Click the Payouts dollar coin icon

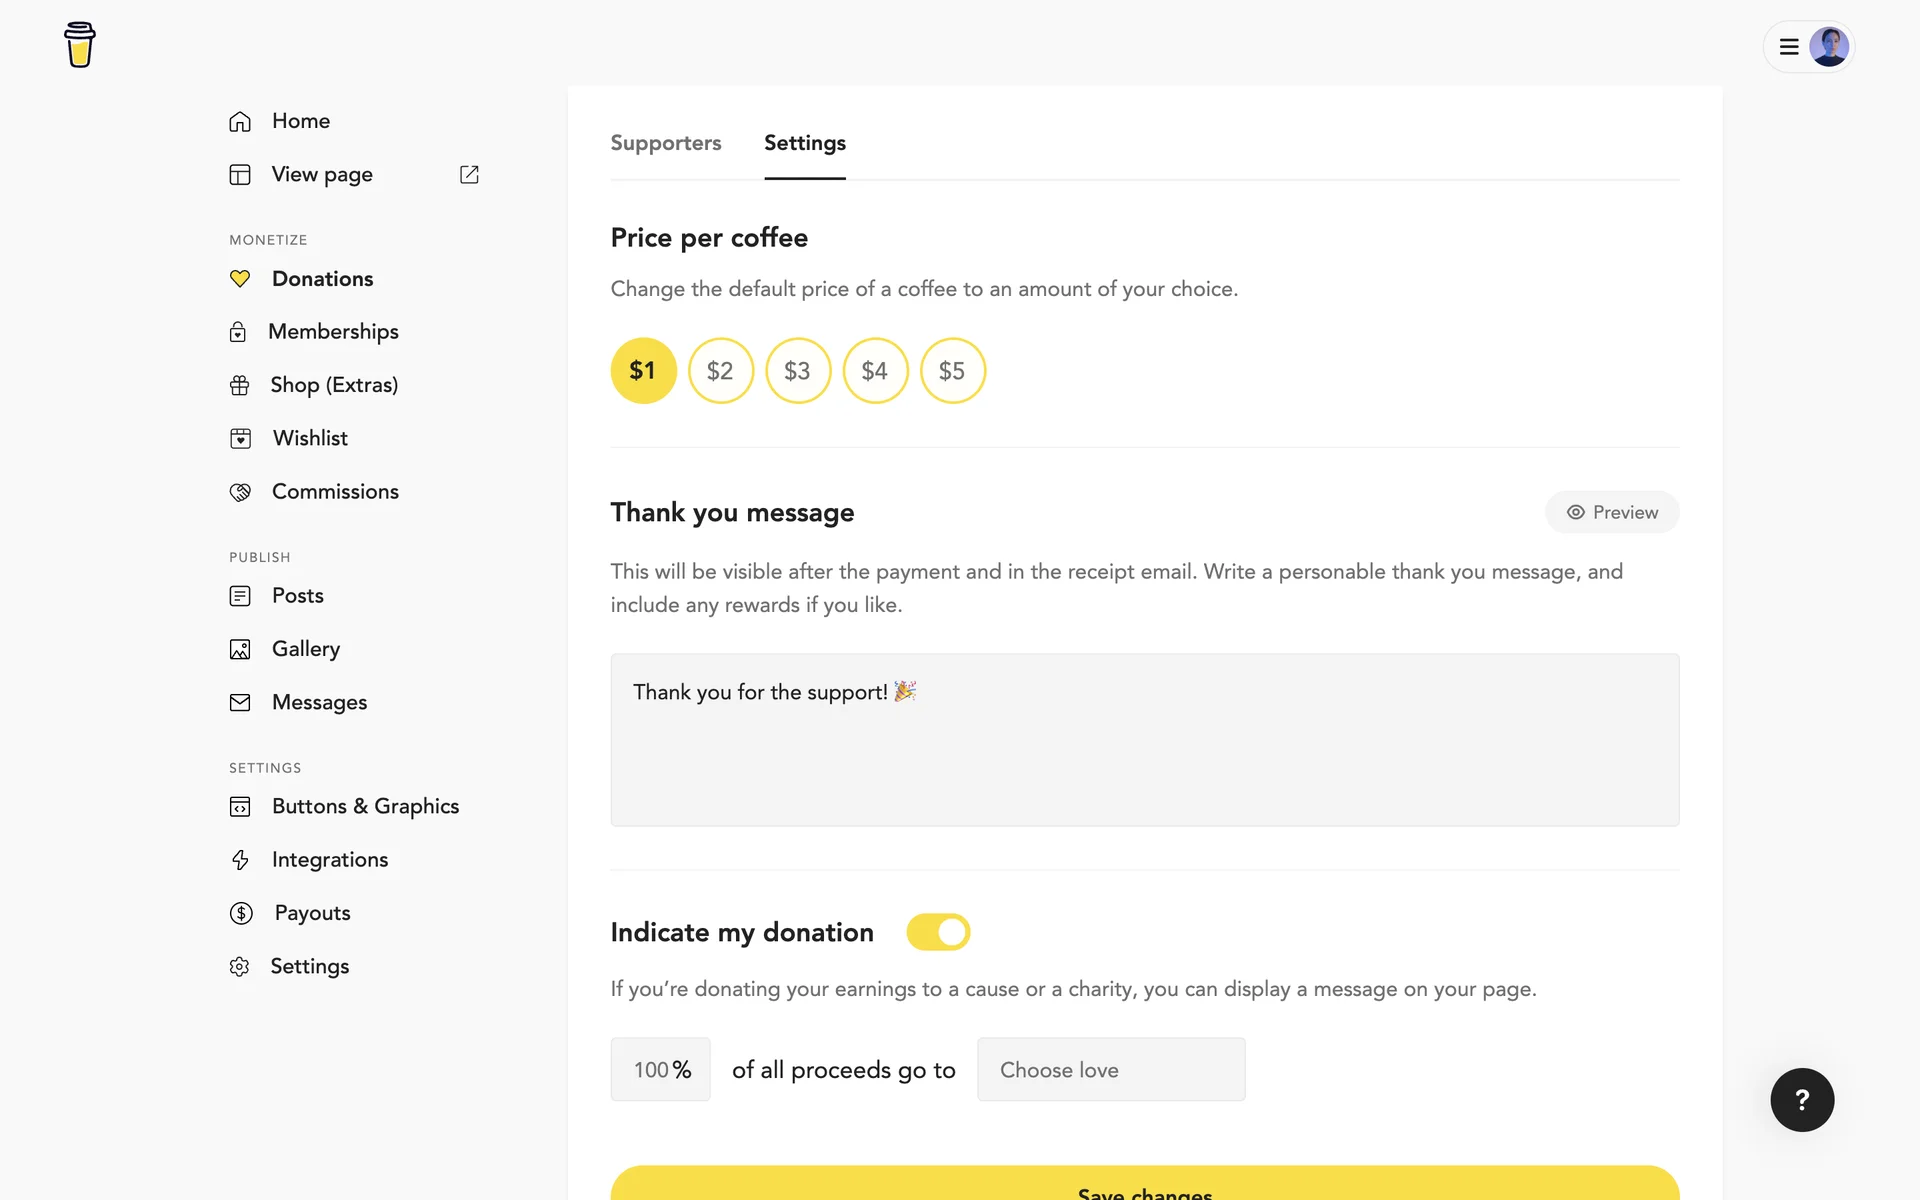[x=241, y=913]
